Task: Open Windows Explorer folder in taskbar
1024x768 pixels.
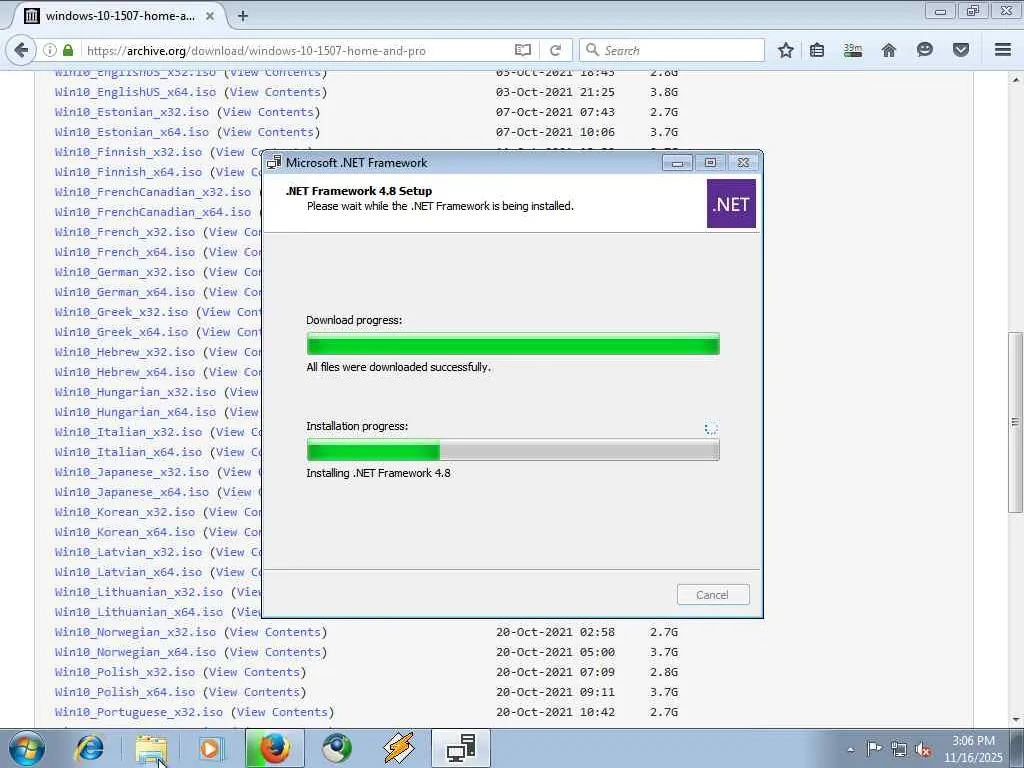Action: 151,748
